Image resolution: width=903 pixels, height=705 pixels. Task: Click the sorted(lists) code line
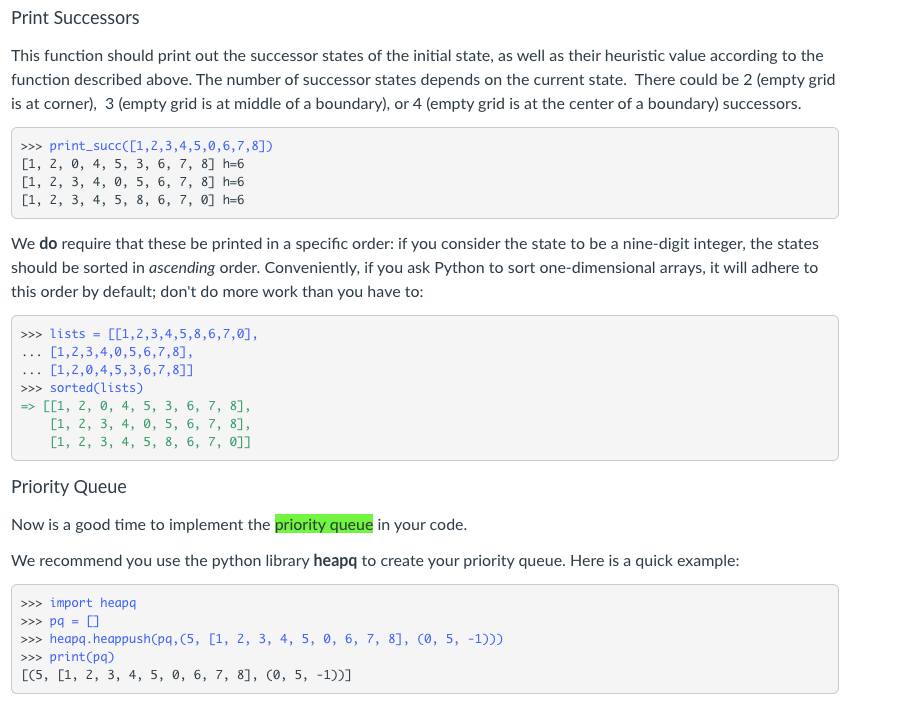point(82,388)
